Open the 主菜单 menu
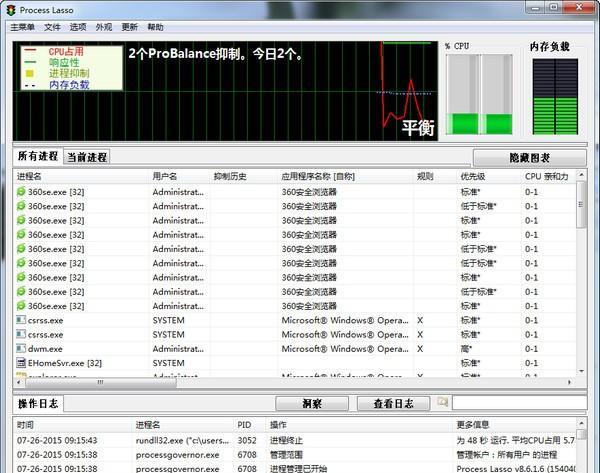Viewport: 600px width, 473px height. (23, 27)
